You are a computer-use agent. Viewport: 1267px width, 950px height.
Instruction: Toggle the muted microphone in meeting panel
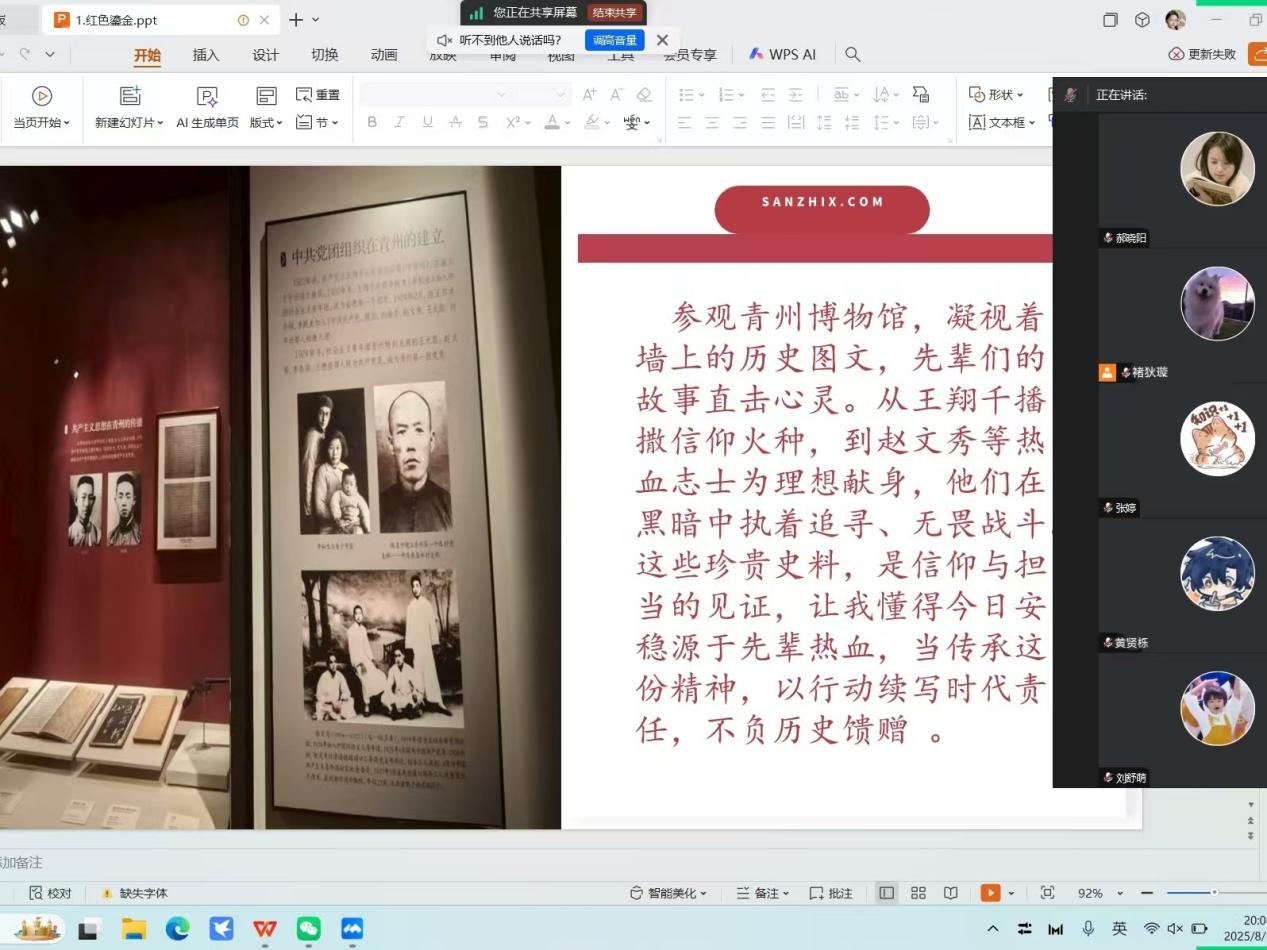pyautogui.click(x=1070, y=95)
